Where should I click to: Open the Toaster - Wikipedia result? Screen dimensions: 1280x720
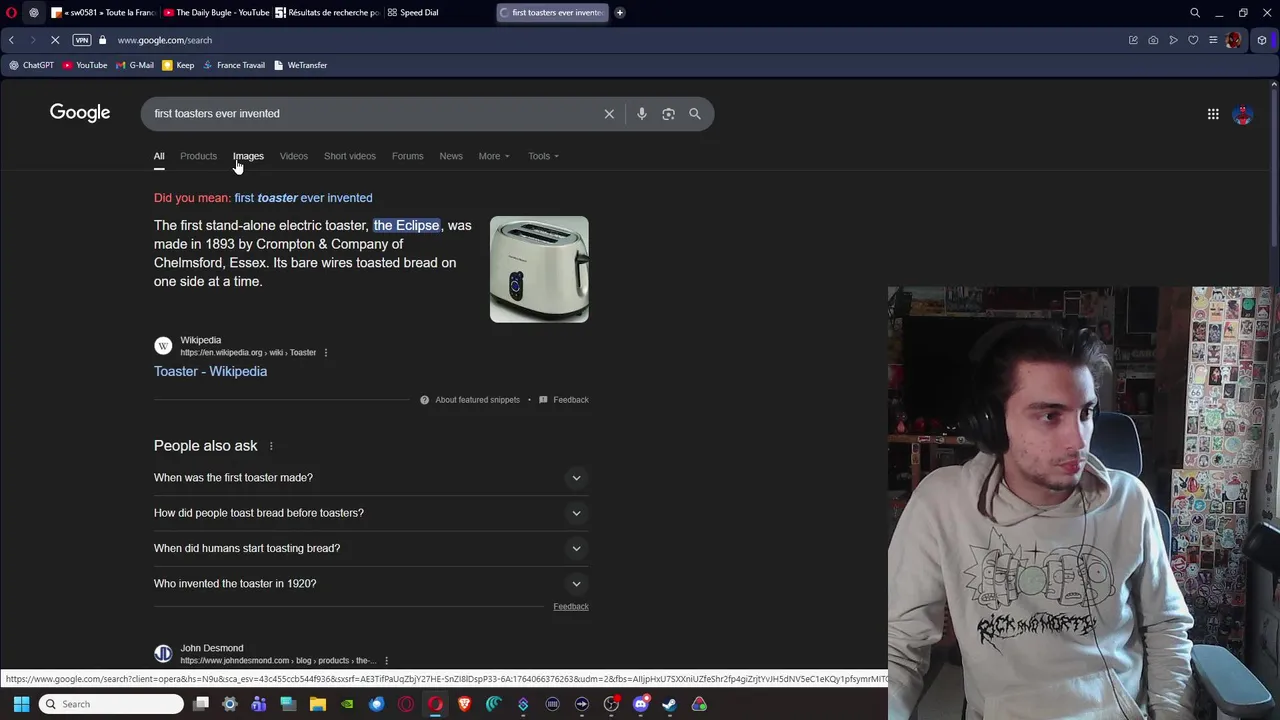210,372
